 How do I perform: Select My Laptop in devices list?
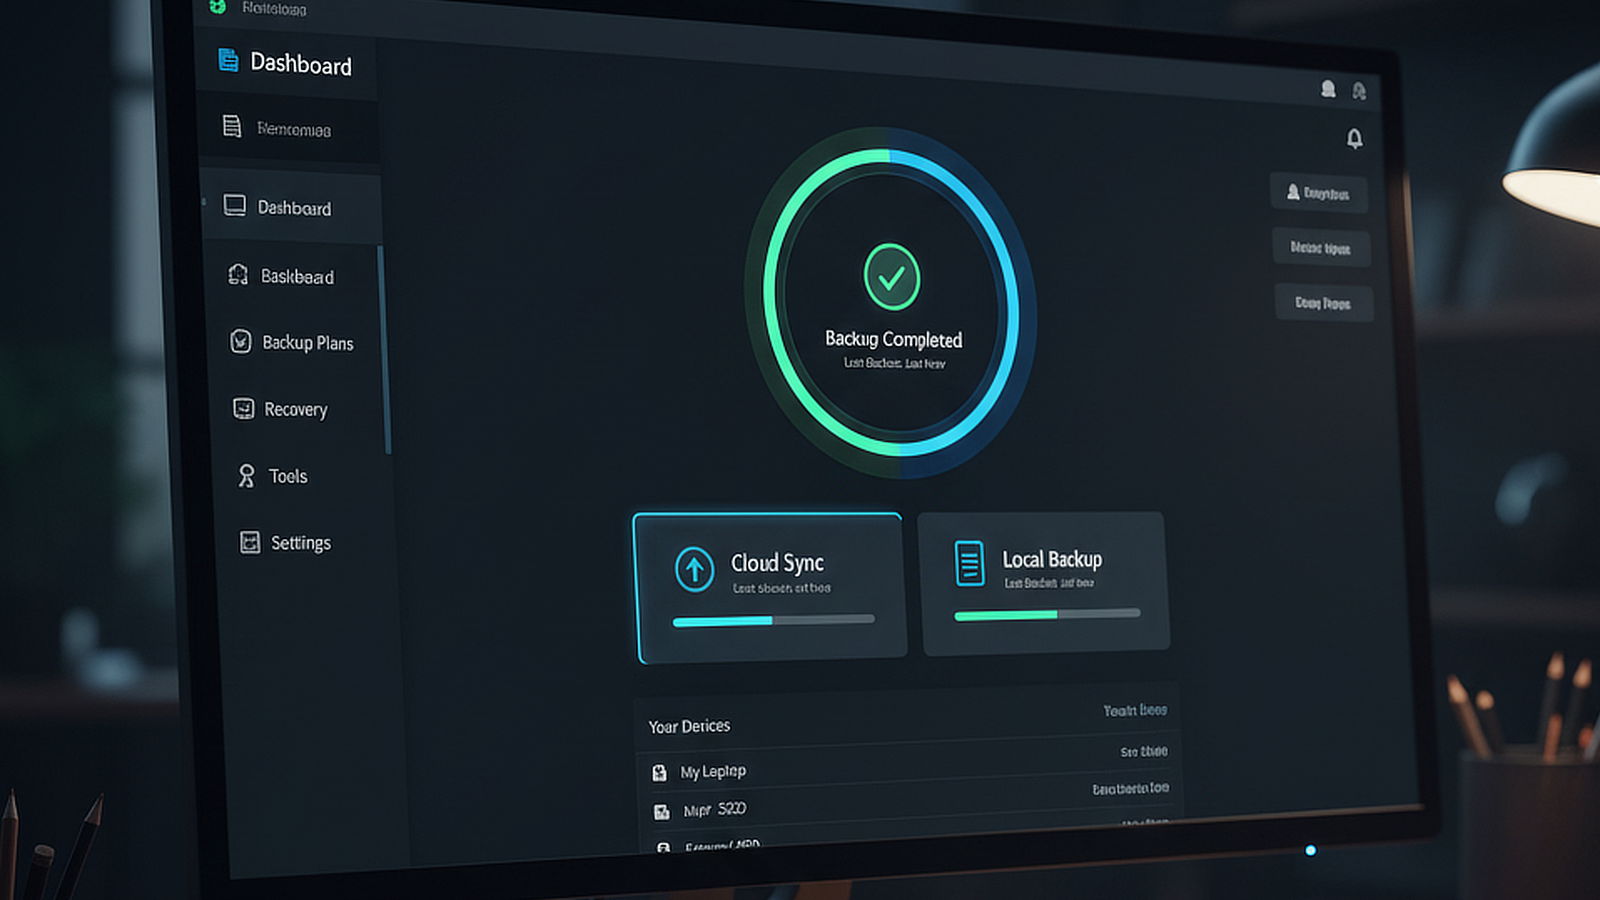[x=713, y=771]
